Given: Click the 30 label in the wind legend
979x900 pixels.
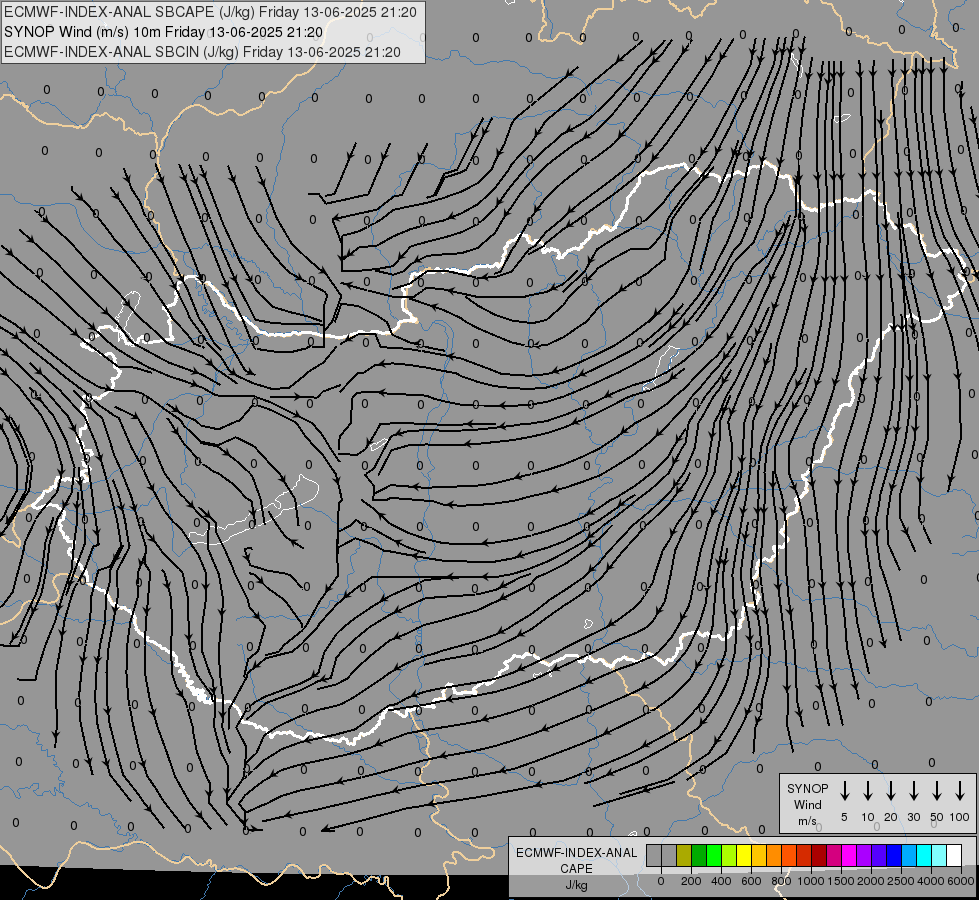Looking at the screenshot, I should 913,817.
